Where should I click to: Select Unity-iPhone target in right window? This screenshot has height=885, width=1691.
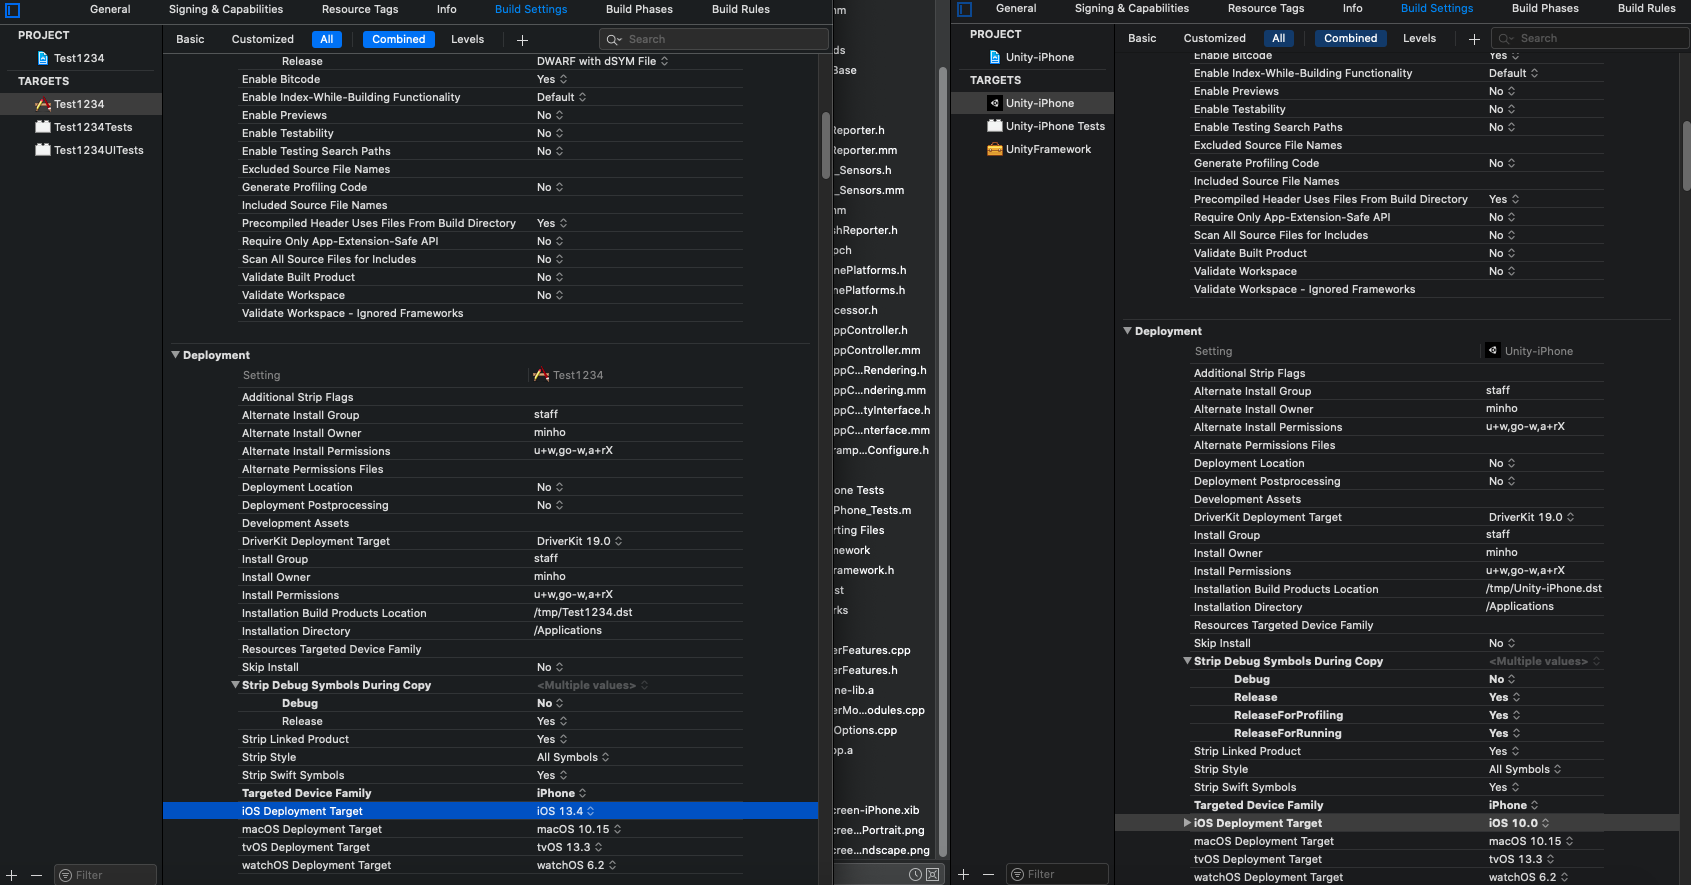click(x=1039, y=103)
